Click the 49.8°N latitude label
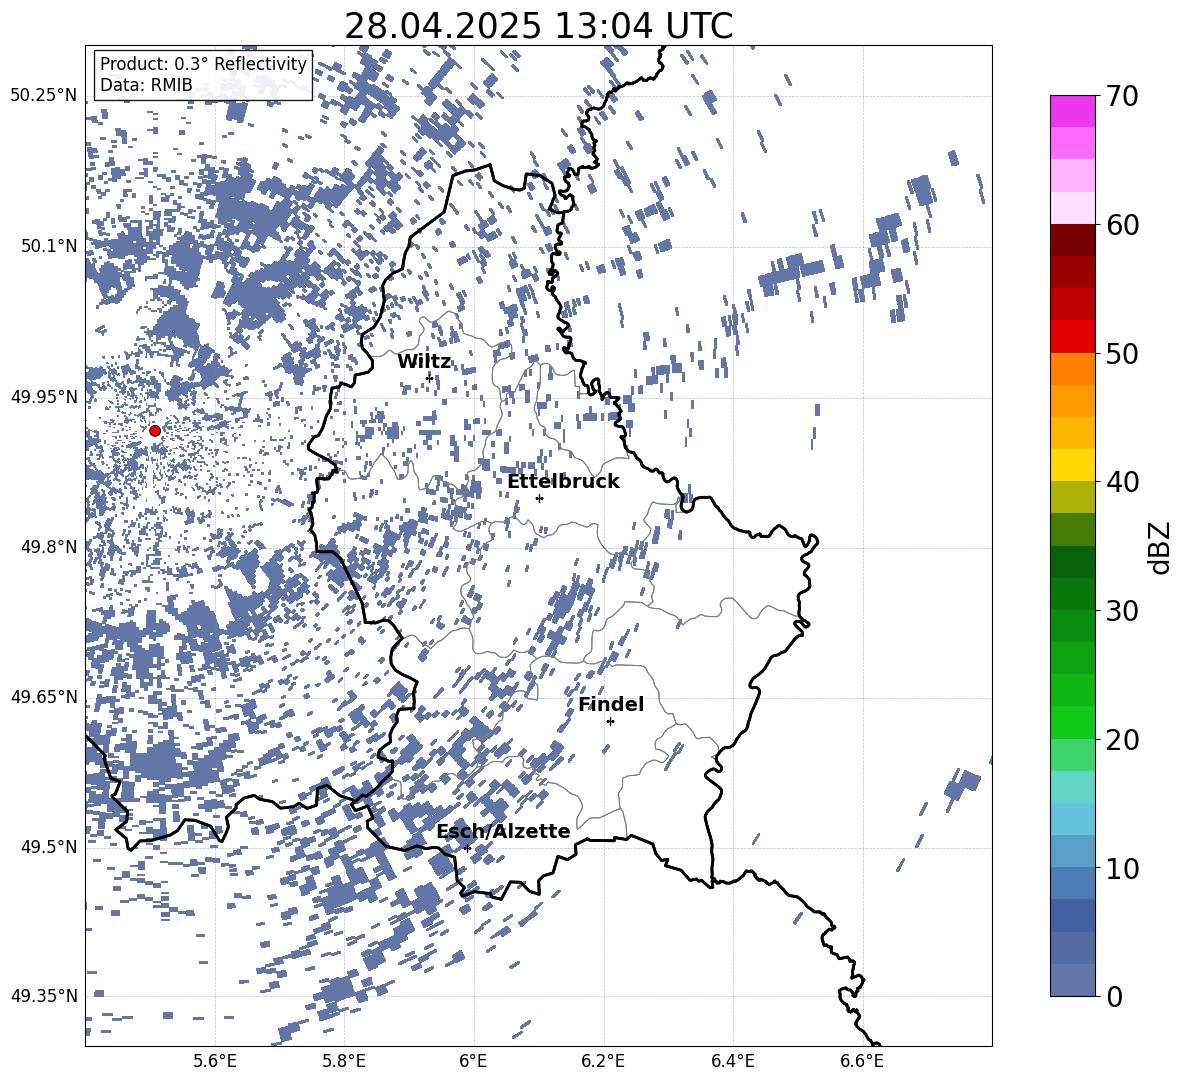The width and height of the screenshot is (1184, 1081). [49, 547]
